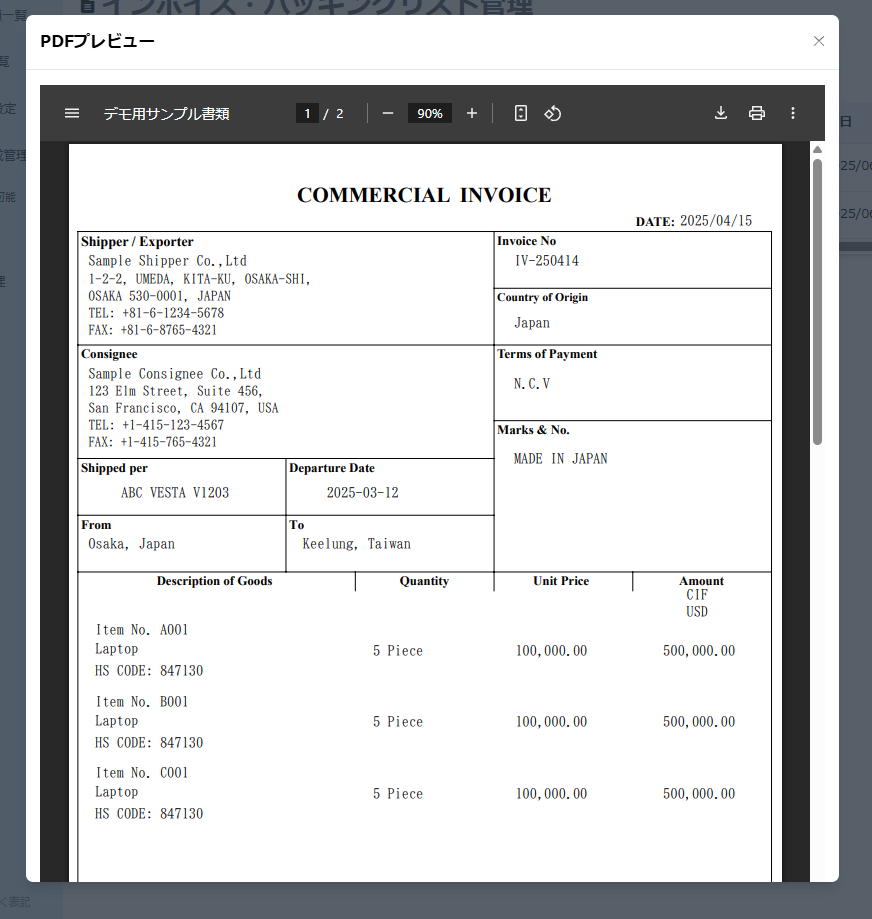Click shipper FAX: +81-6-8765-4321
The width and height of the screenshot is (872, 919).
click(152, 330)
